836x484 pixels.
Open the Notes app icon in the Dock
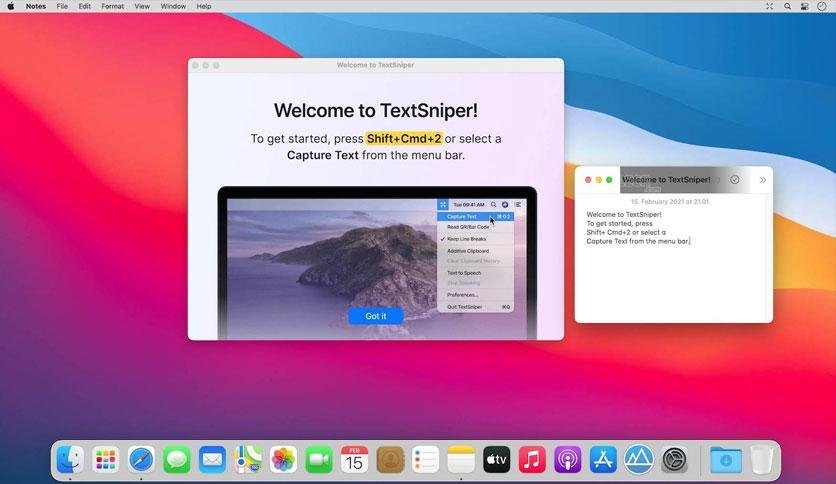point(460,459)
